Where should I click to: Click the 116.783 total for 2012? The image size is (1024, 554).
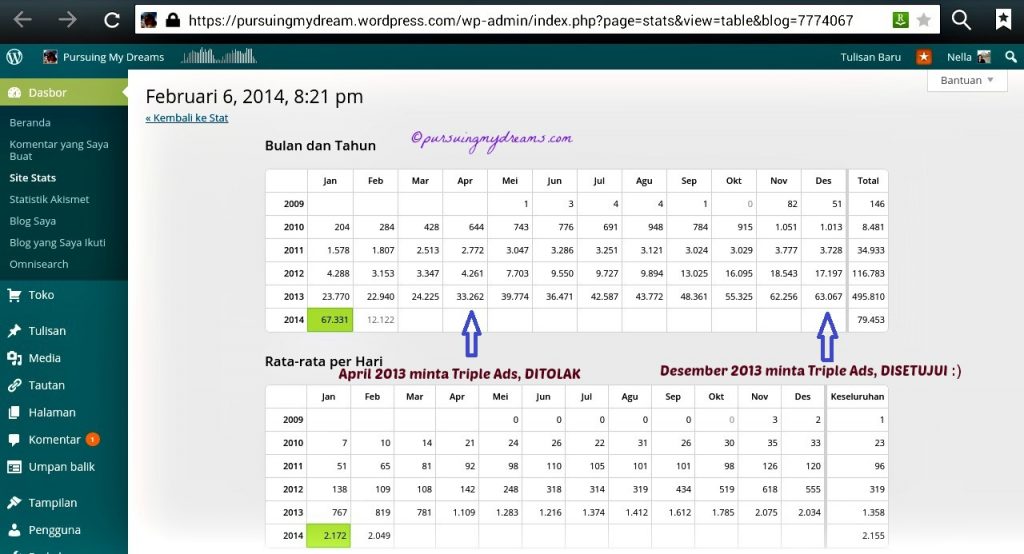coord(868,273)
